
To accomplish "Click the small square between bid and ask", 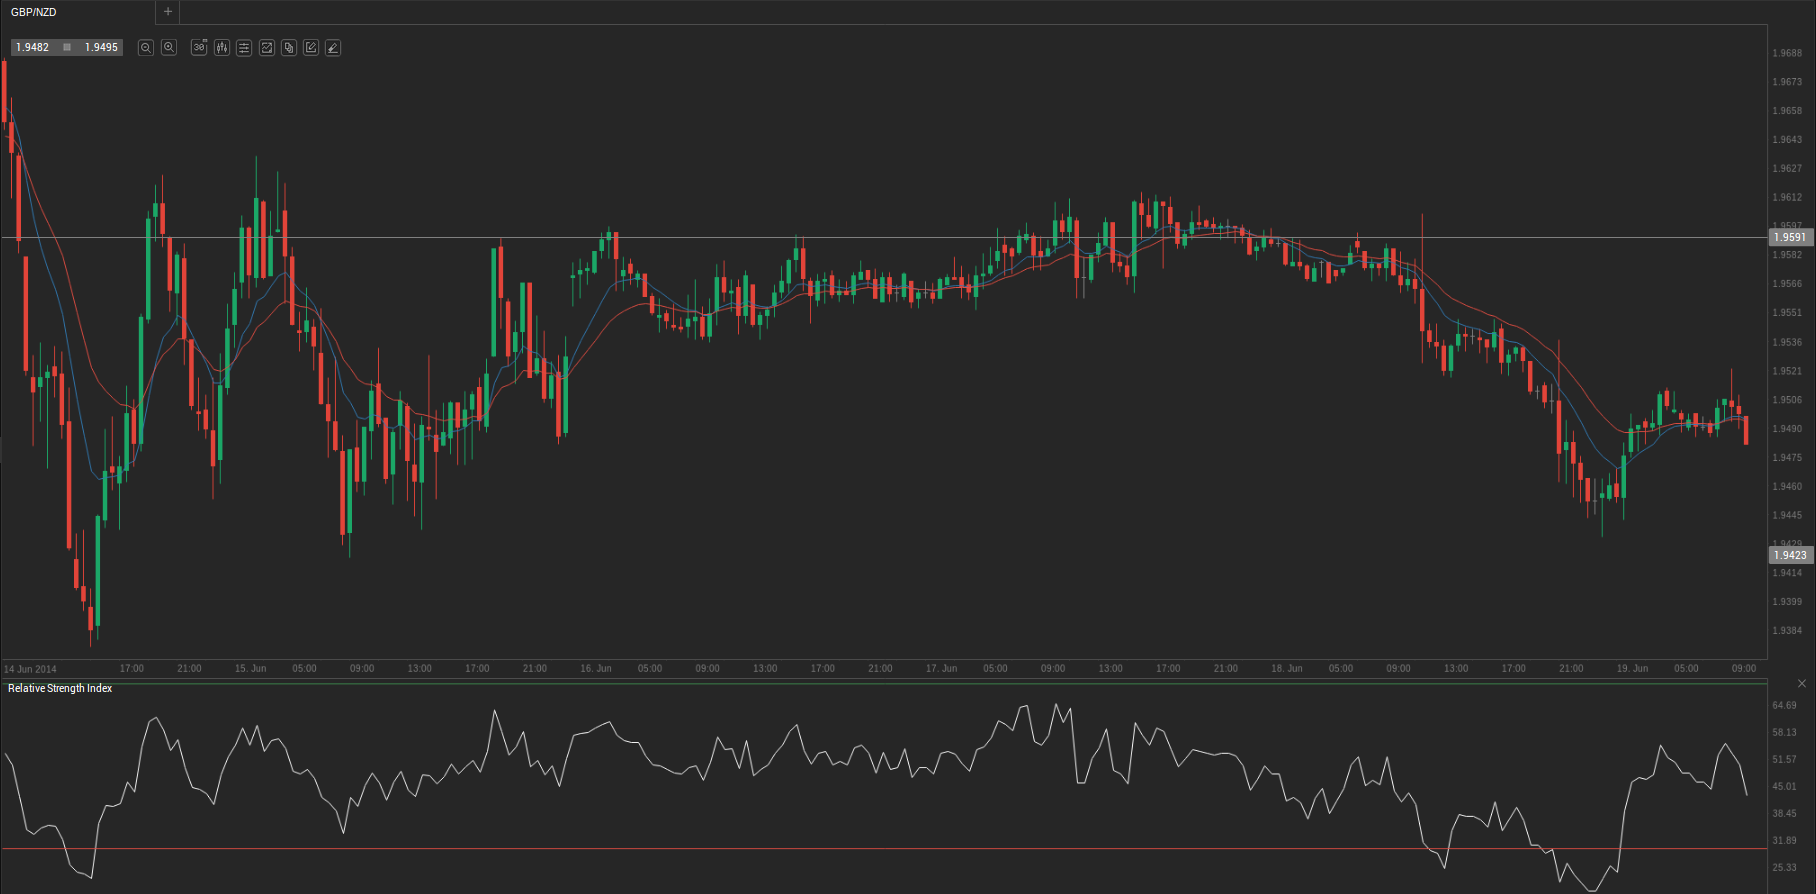I will (67, 48).
